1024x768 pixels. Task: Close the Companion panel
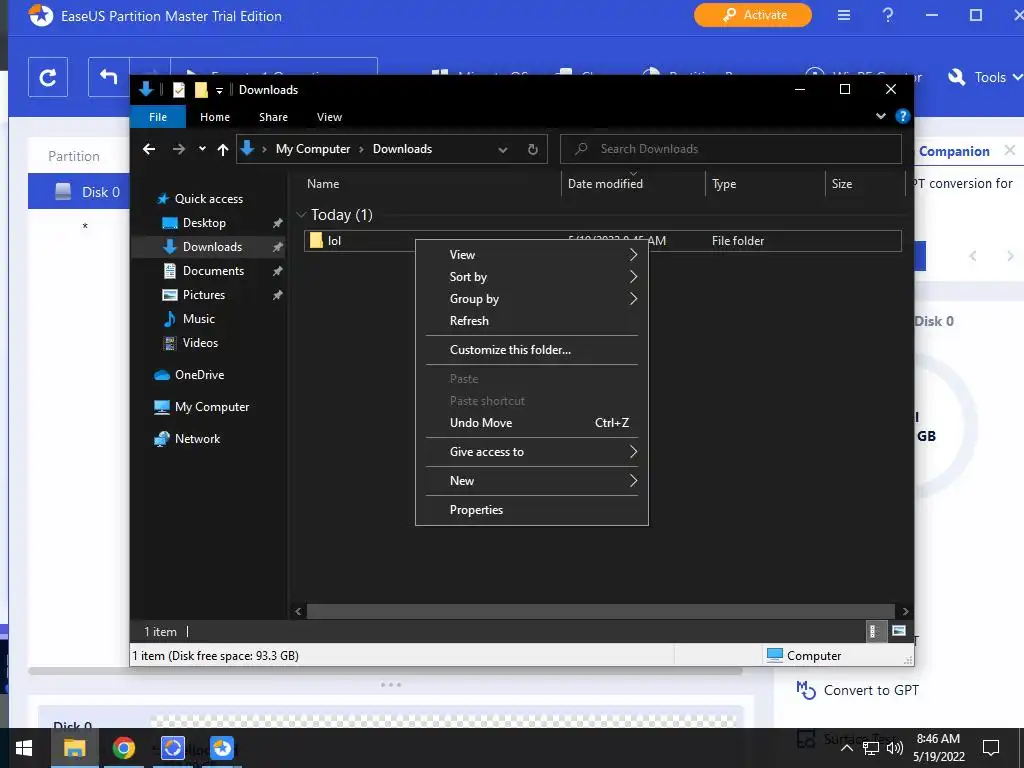pyautogui.click(x=1010, y=151)
